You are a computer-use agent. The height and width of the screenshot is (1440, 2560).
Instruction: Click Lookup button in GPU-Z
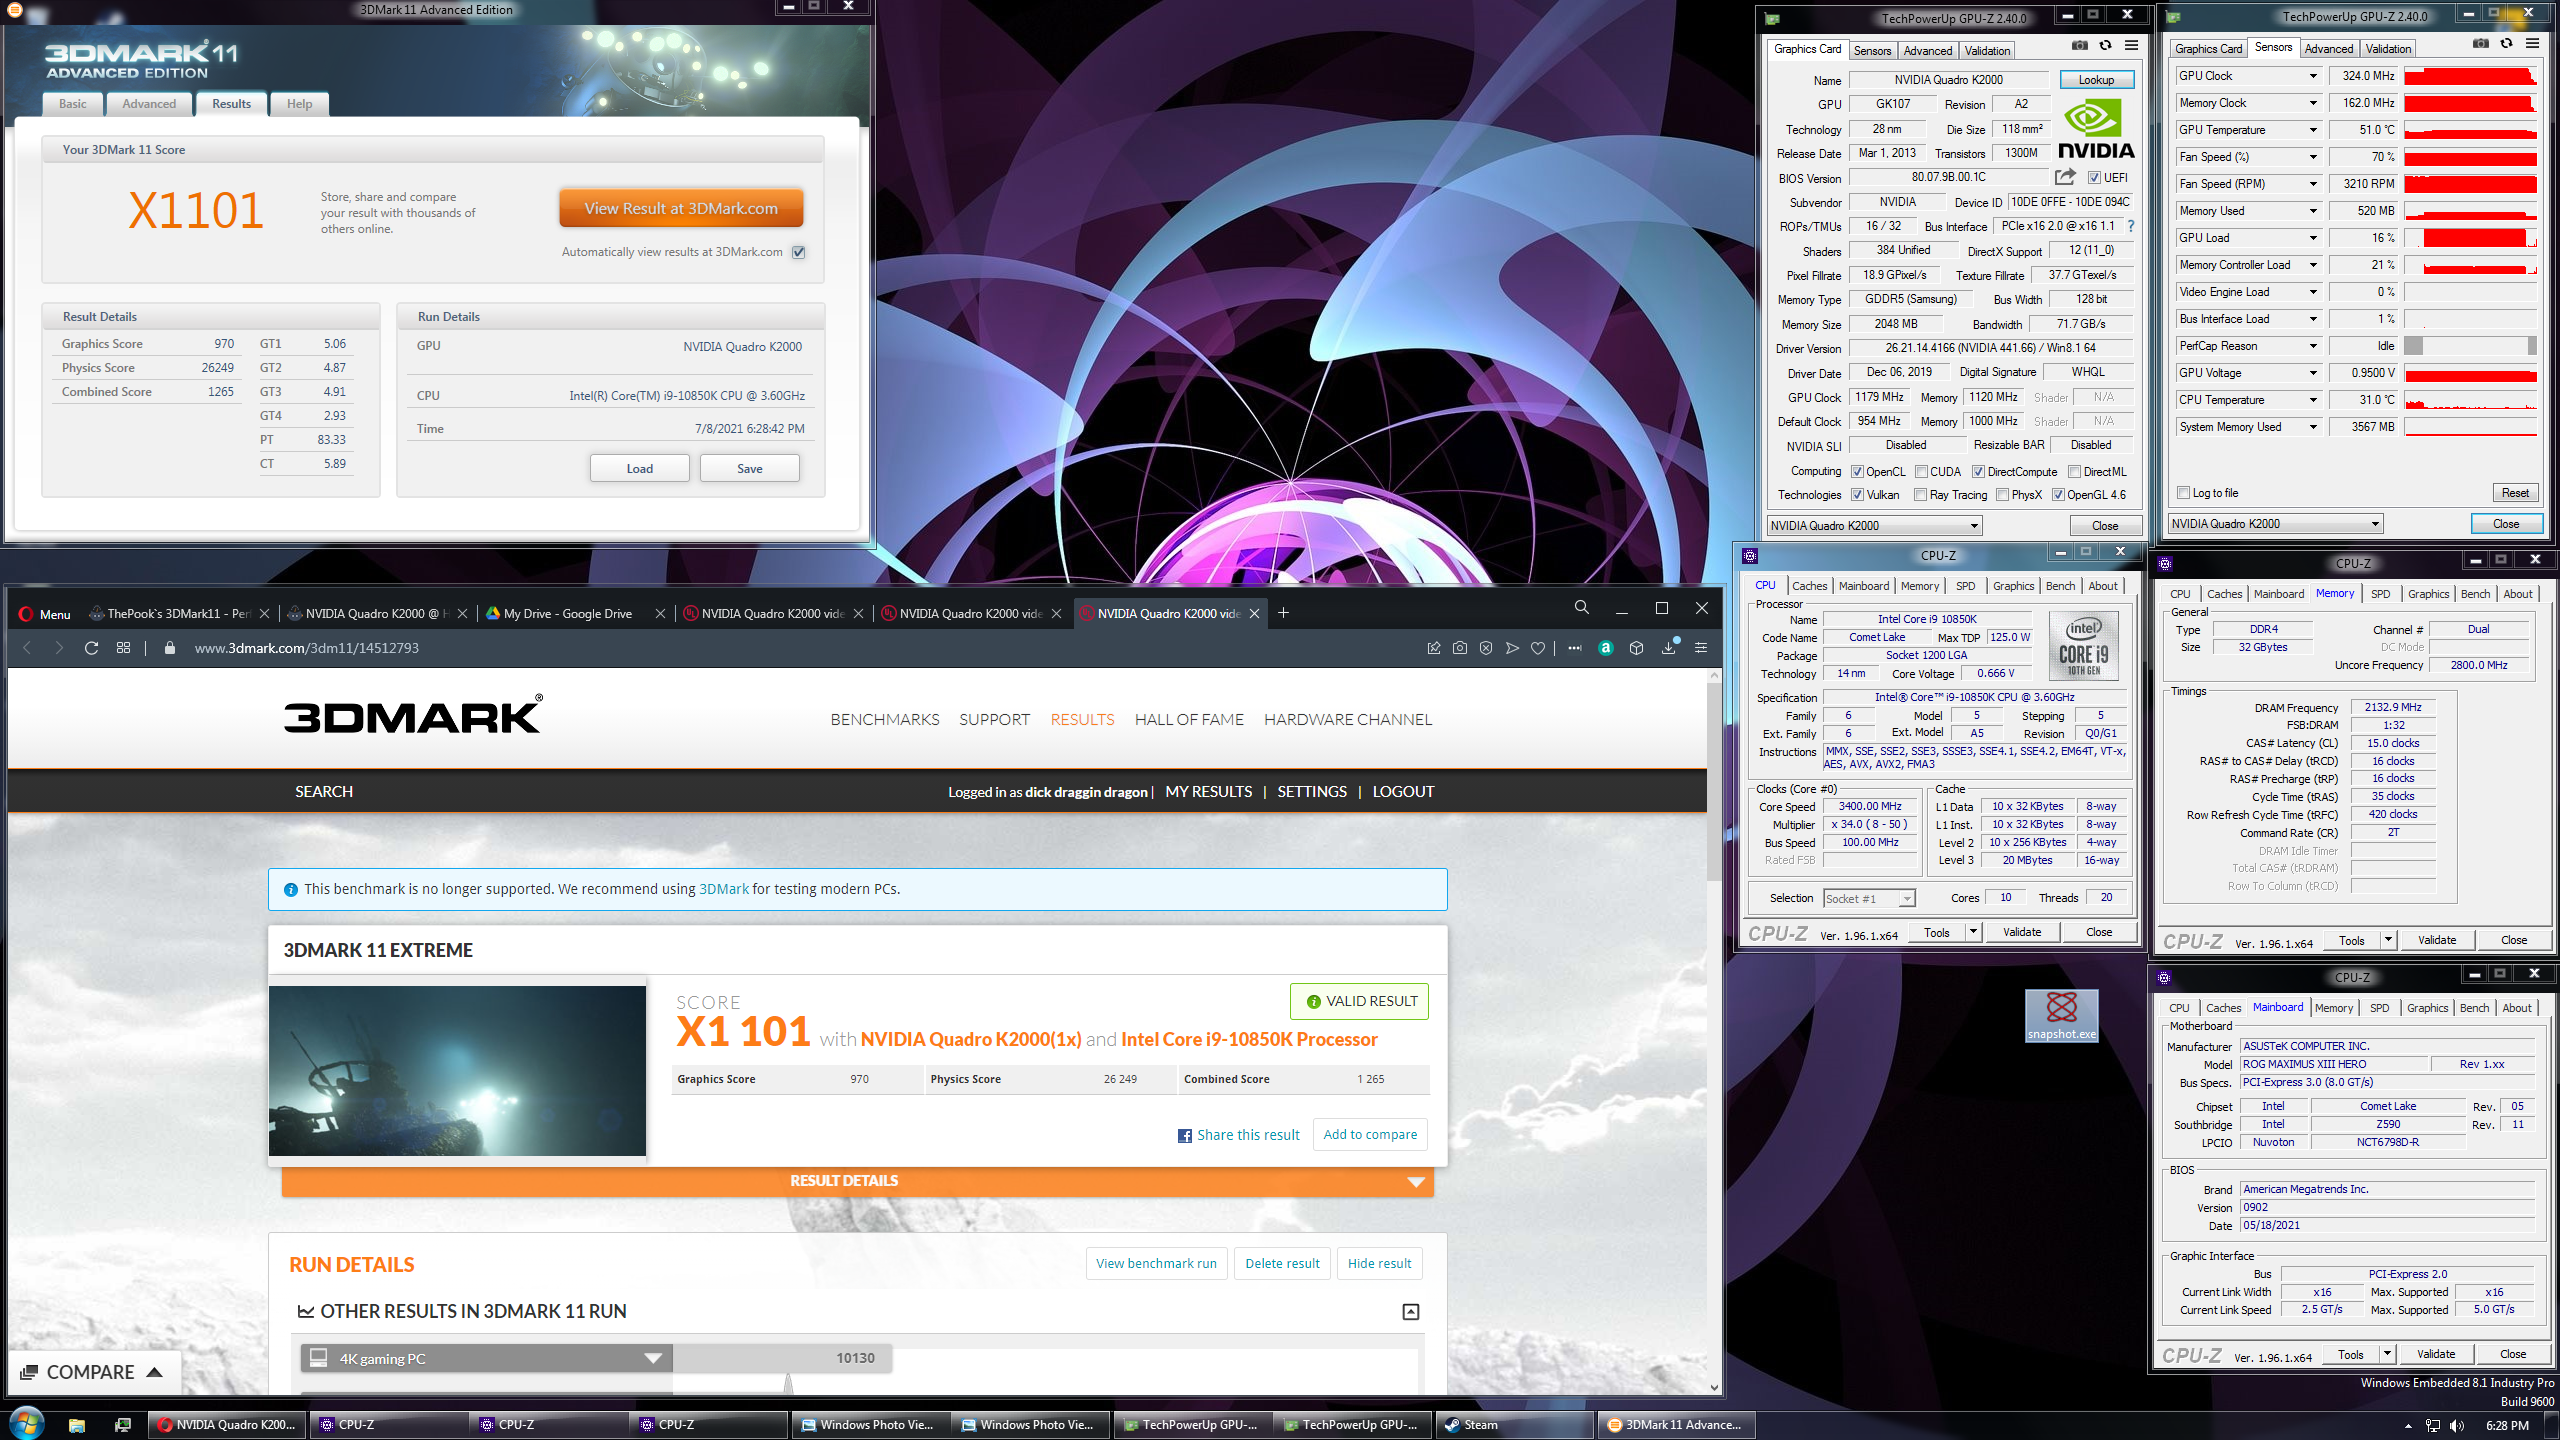pos(2096,80)
